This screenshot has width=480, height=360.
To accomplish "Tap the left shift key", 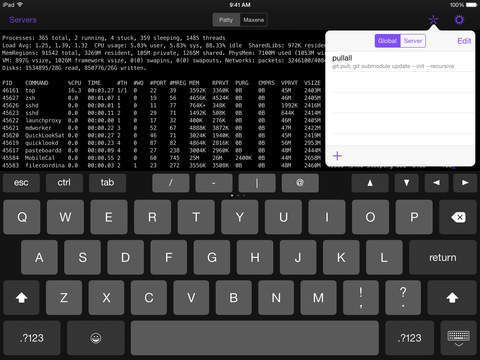I will pos(22,298).
